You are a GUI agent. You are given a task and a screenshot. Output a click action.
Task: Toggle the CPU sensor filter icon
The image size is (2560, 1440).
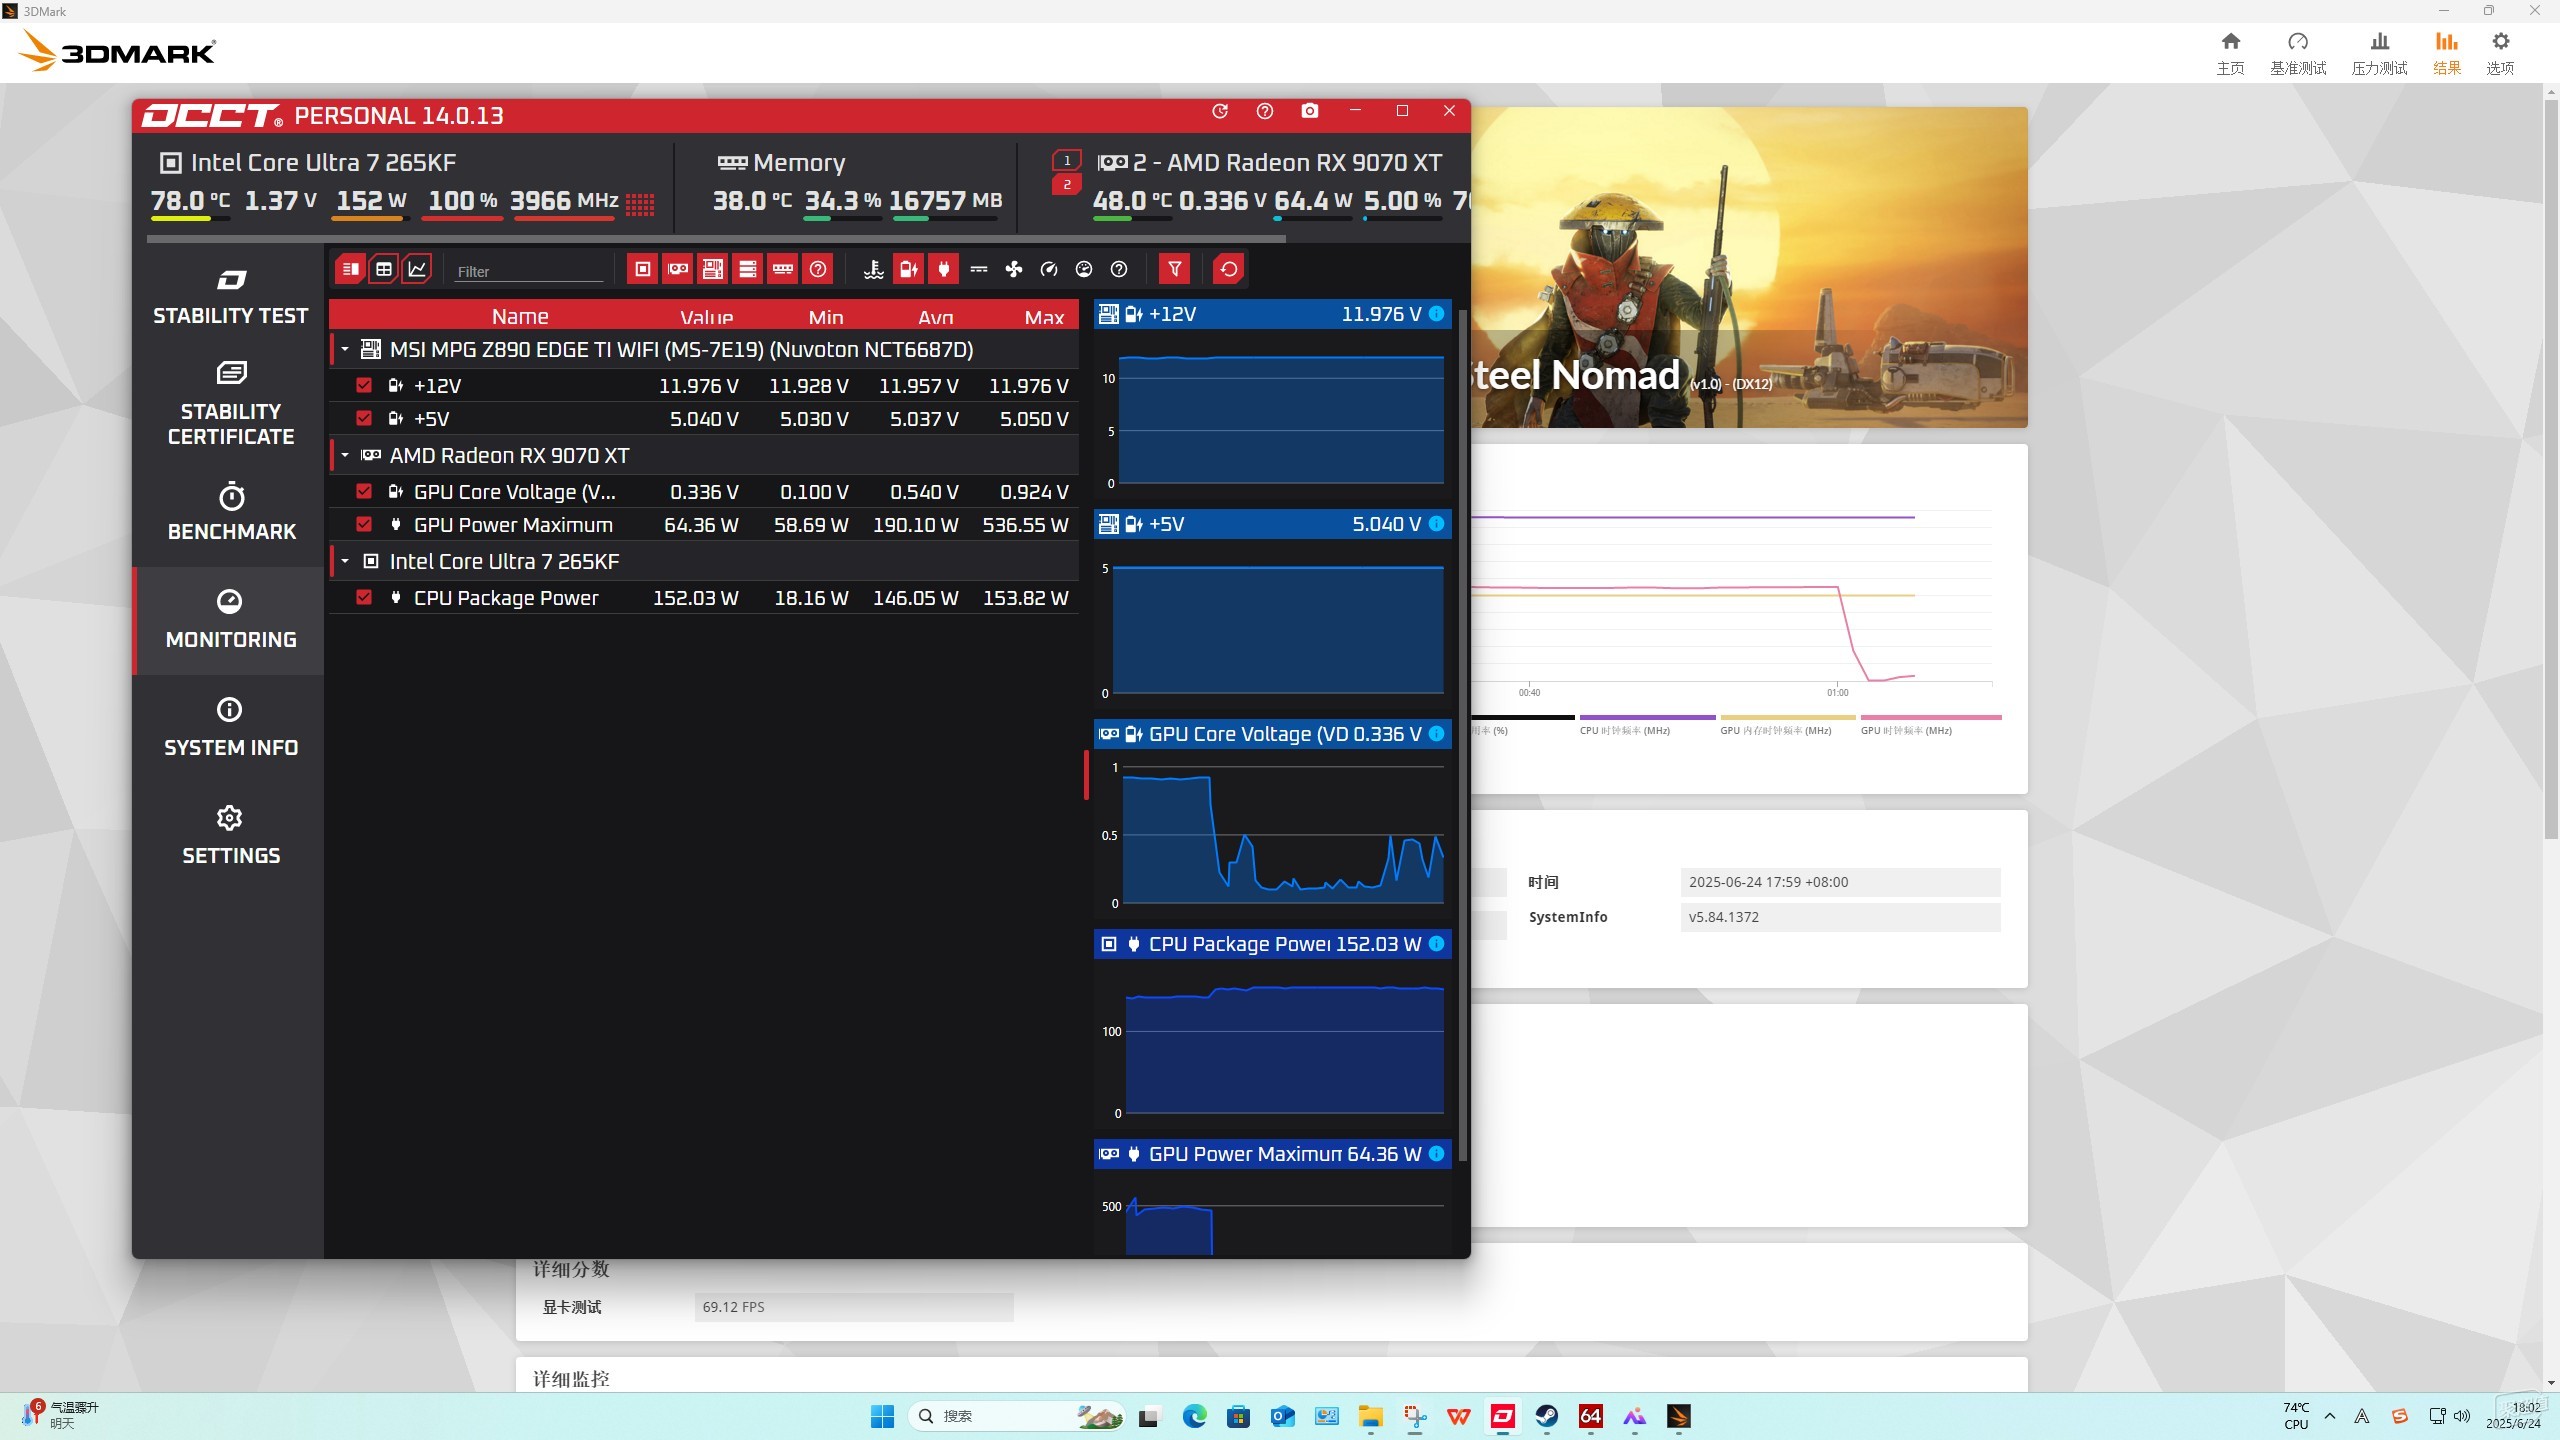(x=643, y=269)
